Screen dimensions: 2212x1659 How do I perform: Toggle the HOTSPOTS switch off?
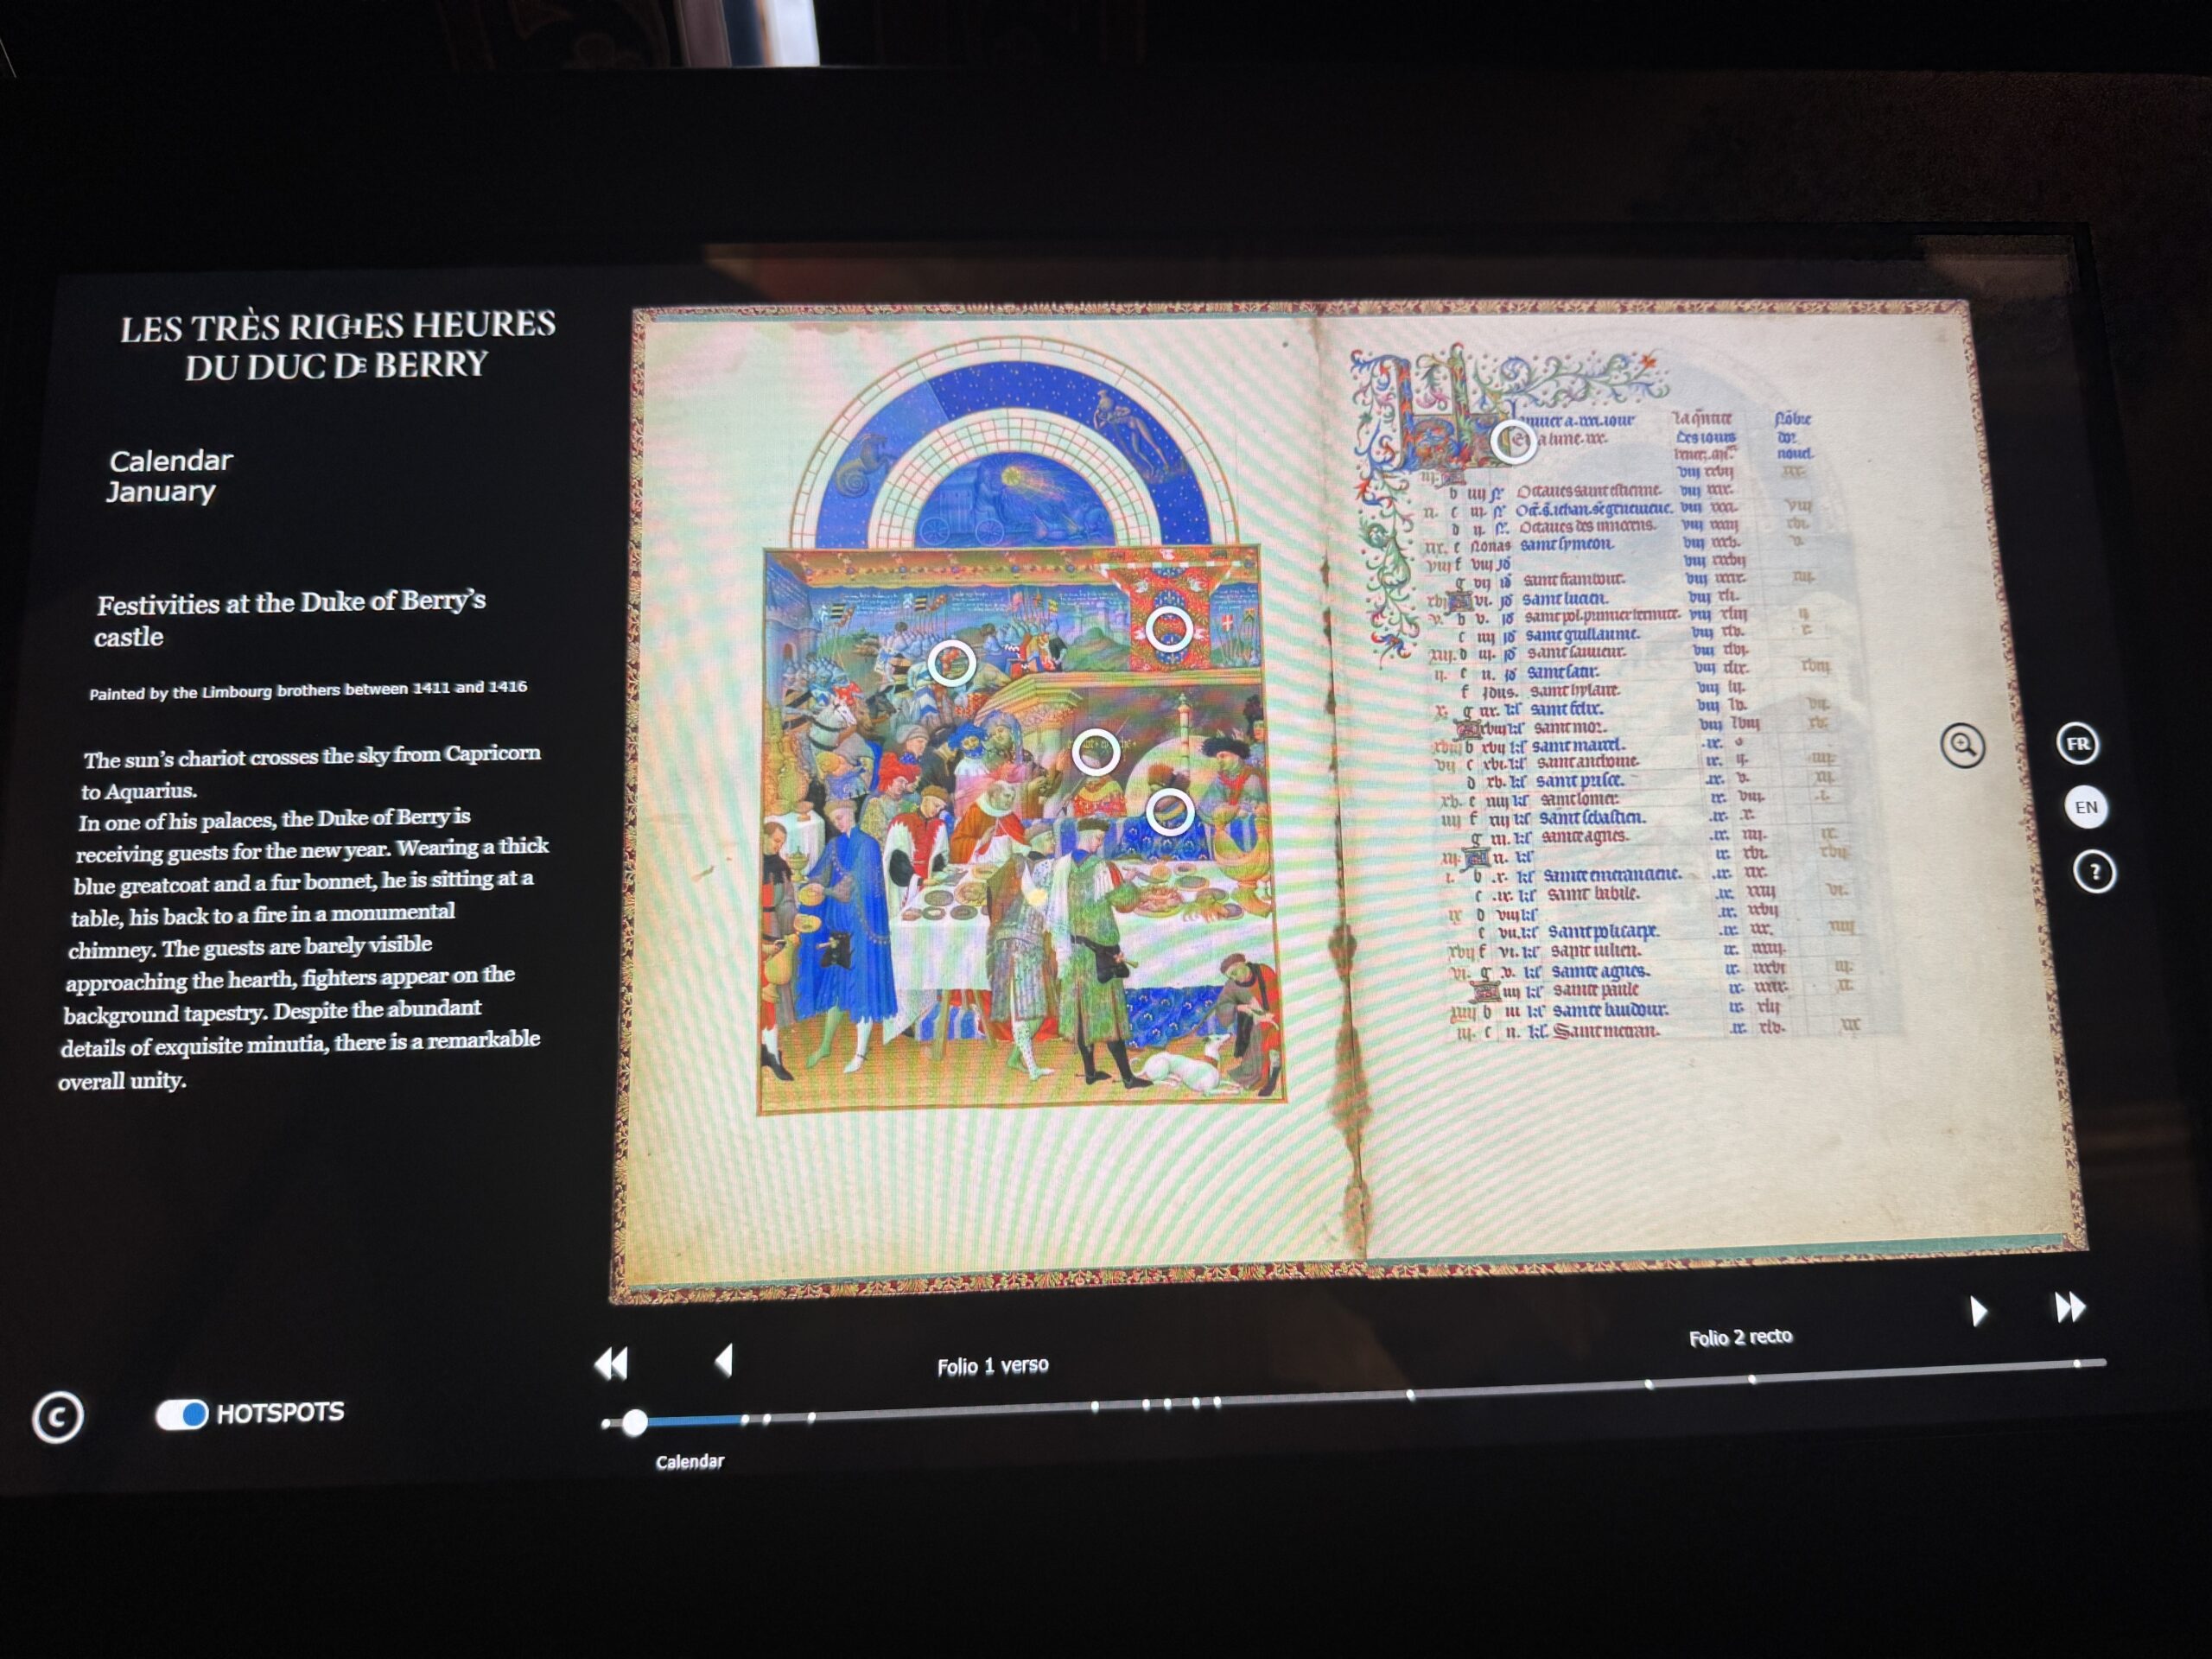182,1414
